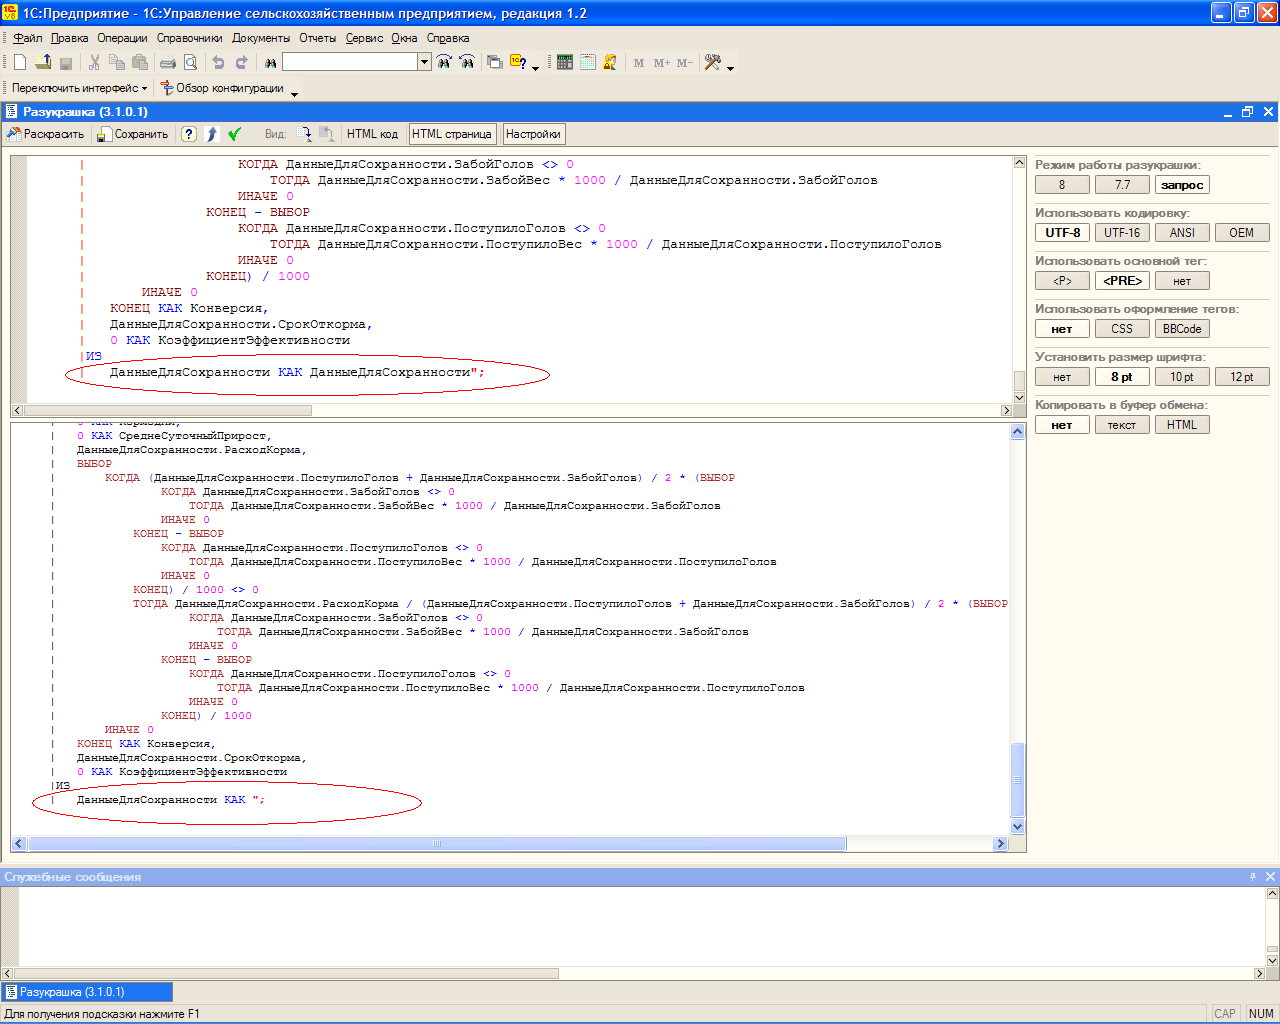This screenshot has height=1024, width=1280.
Task: Set font size to 12 pt
Action: pyautogui.click(x=1242, y=377)
